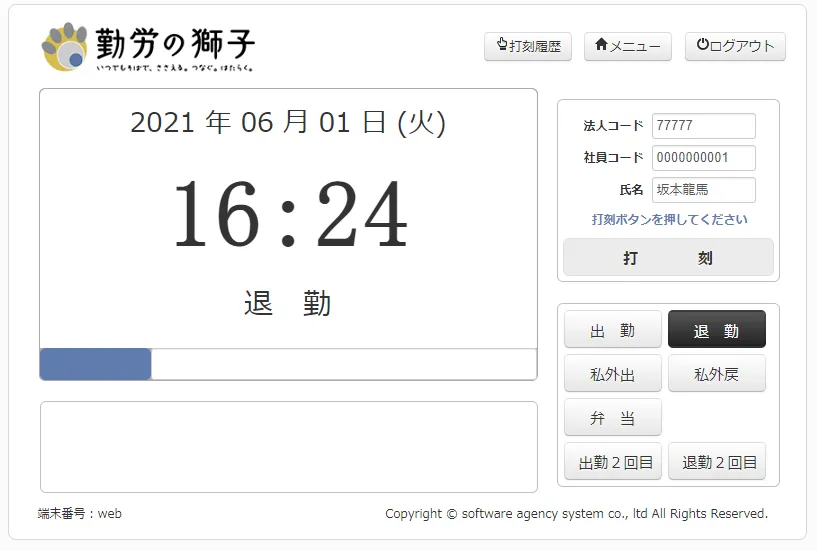Click the 法人コード input field
The height and width of the screenshot is (551, 817).
click(703, 126)
